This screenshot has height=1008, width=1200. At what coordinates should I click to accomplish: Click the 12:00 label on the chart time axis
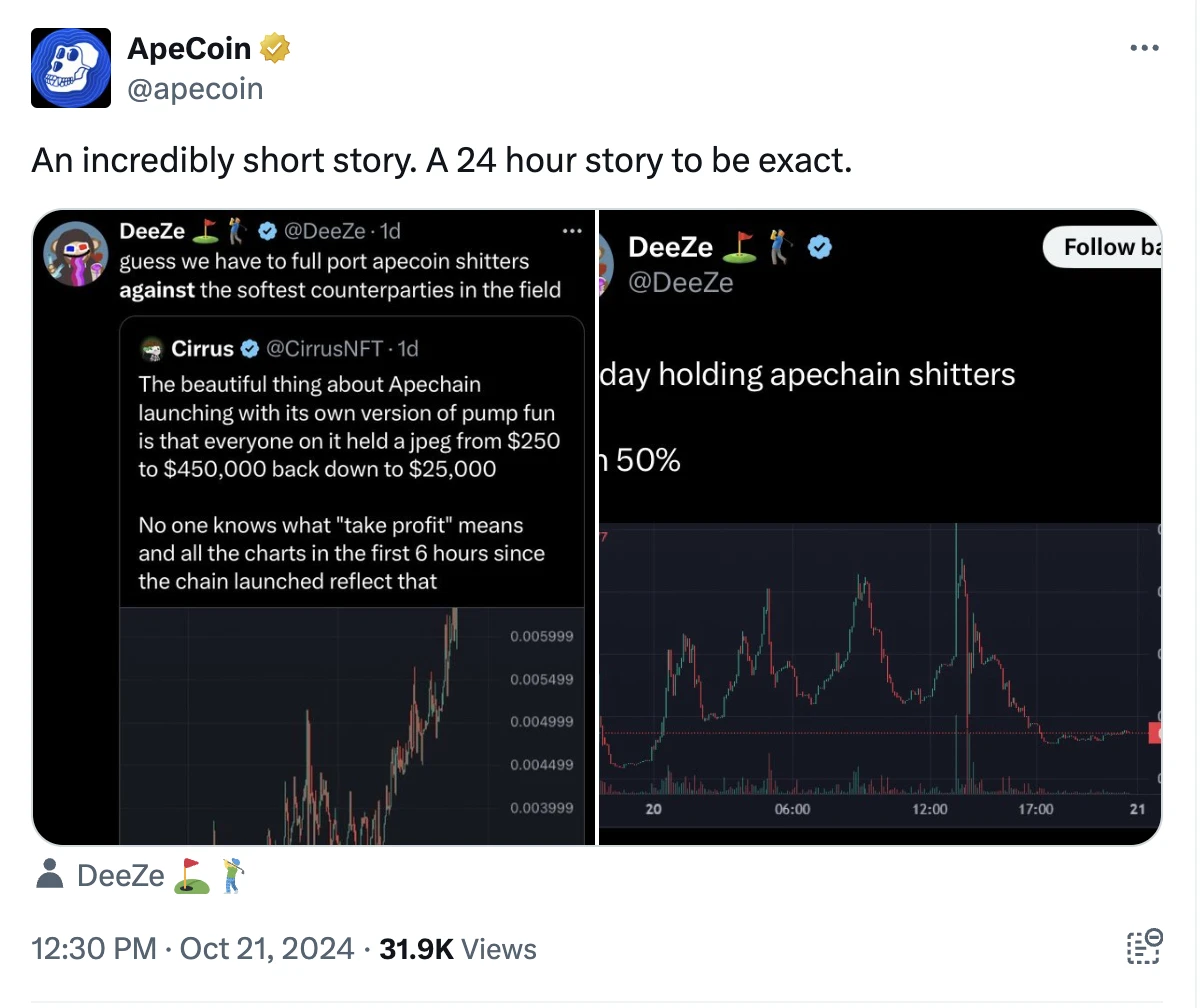[x=930, y=809]
